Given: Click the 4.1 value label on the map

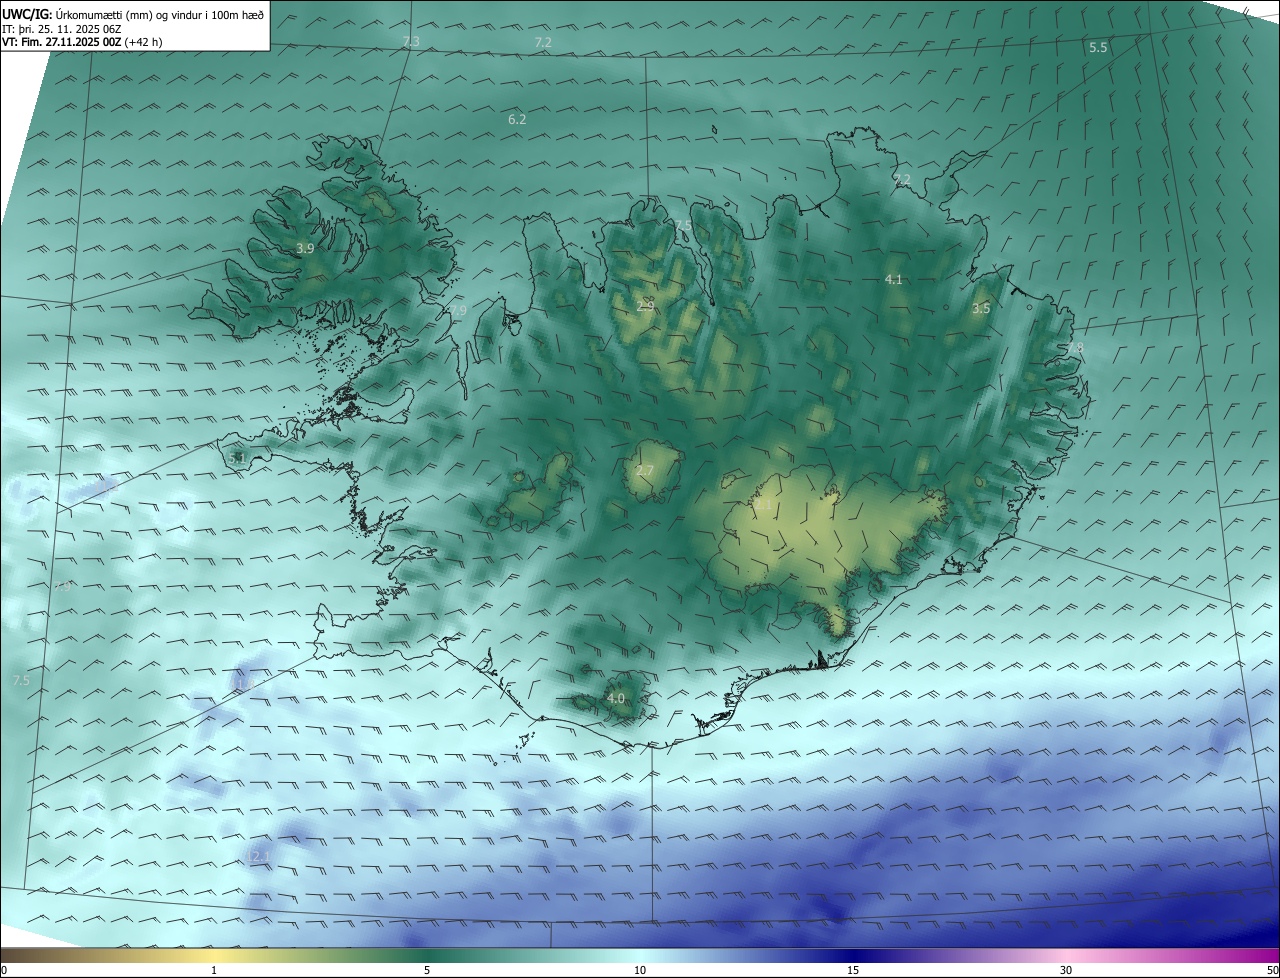Looking at the screenshot, I should (894, 279).
